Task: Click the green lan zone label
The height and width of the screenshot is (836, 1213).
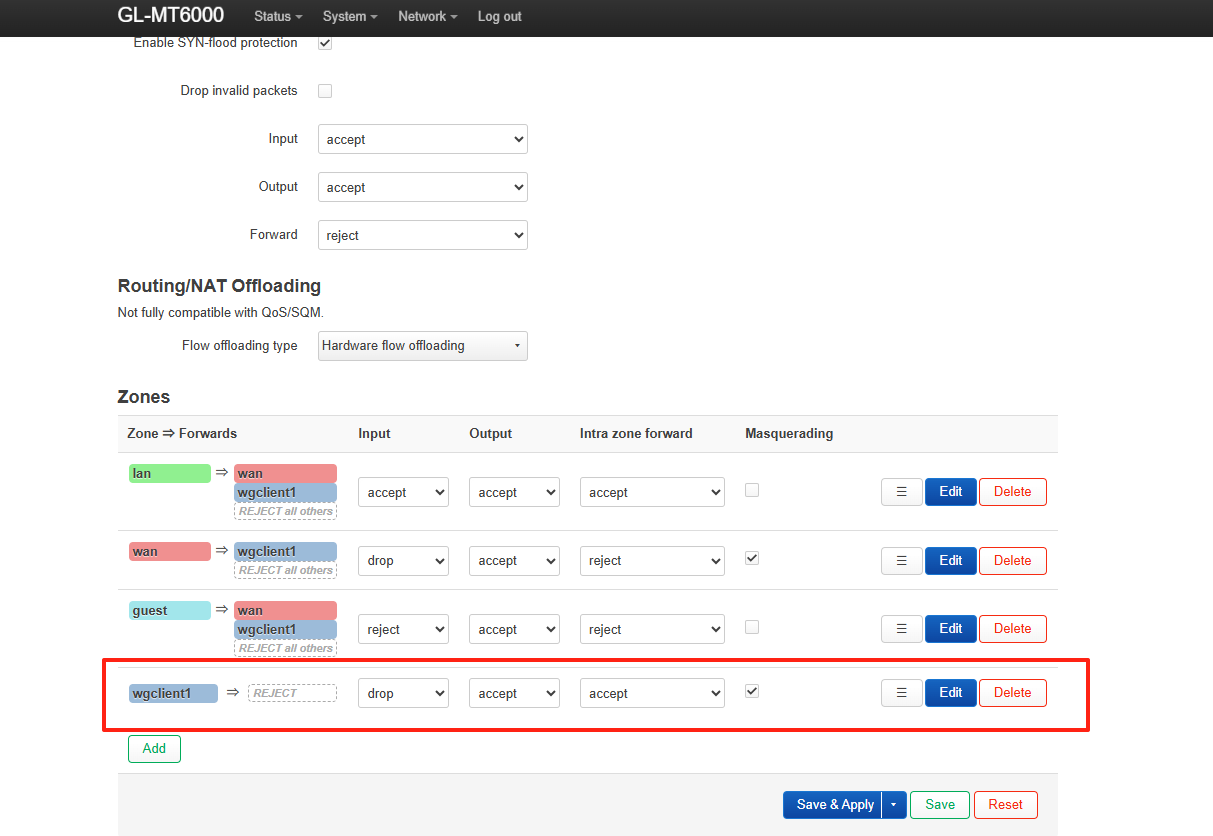Action: coord(169,473)
